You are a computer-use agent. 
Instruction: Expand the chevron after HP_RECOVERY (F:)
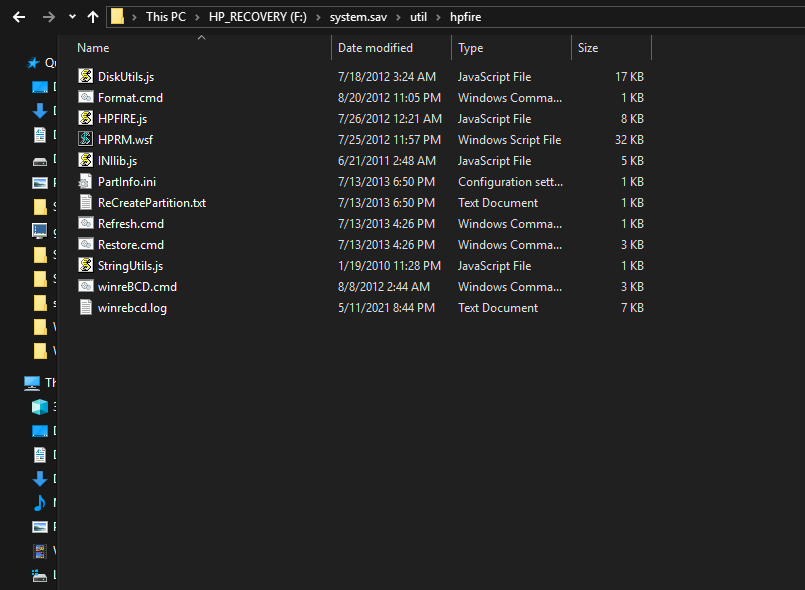point(318,17)
